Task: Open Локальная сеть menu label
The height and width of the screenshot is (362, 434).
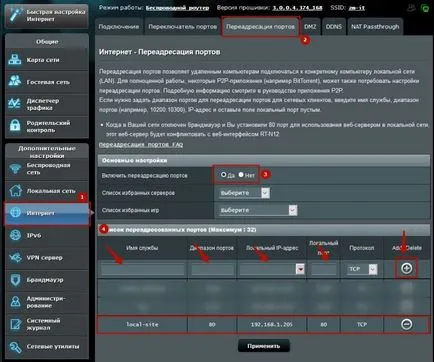Action: pos(51,191)
